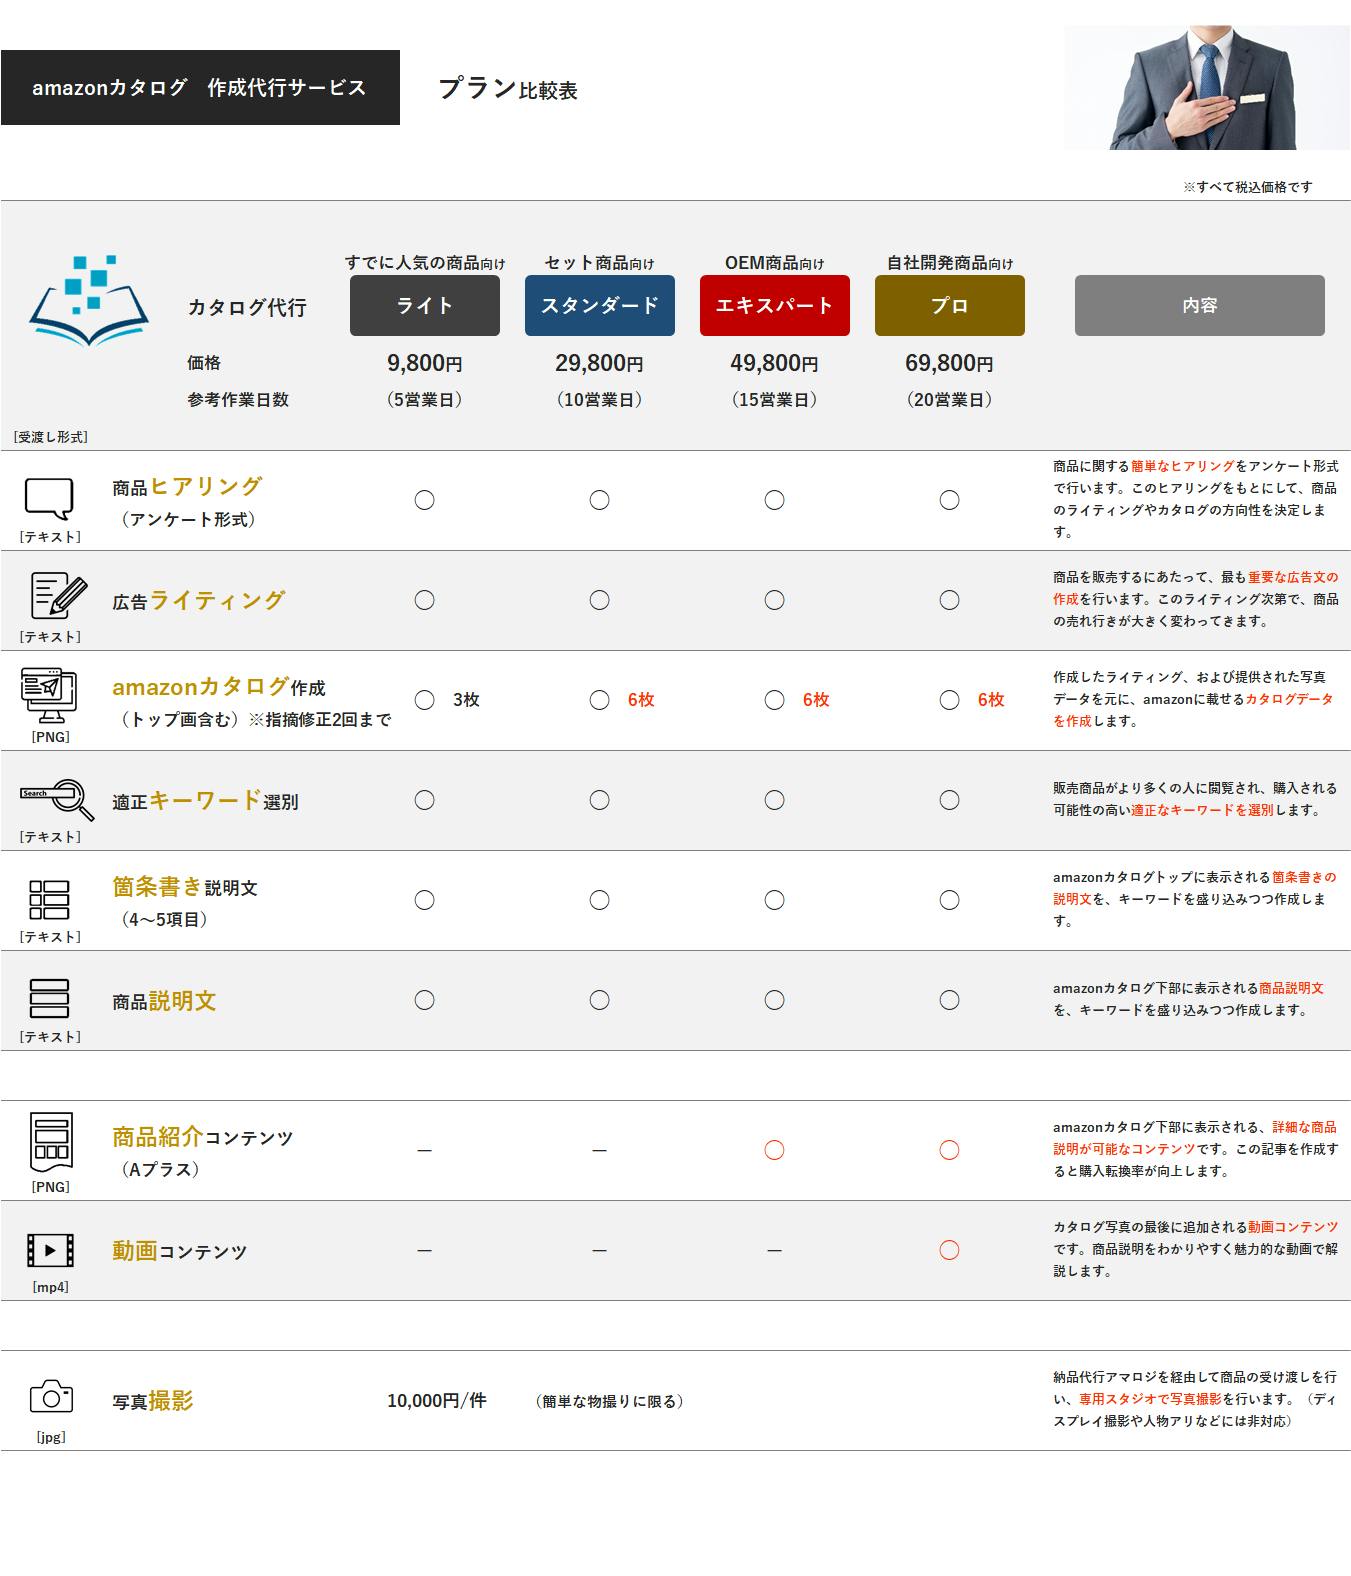Click the magnifier keyword search icon
This screenshot has width=1351, height=1576.
coord(57,798)
